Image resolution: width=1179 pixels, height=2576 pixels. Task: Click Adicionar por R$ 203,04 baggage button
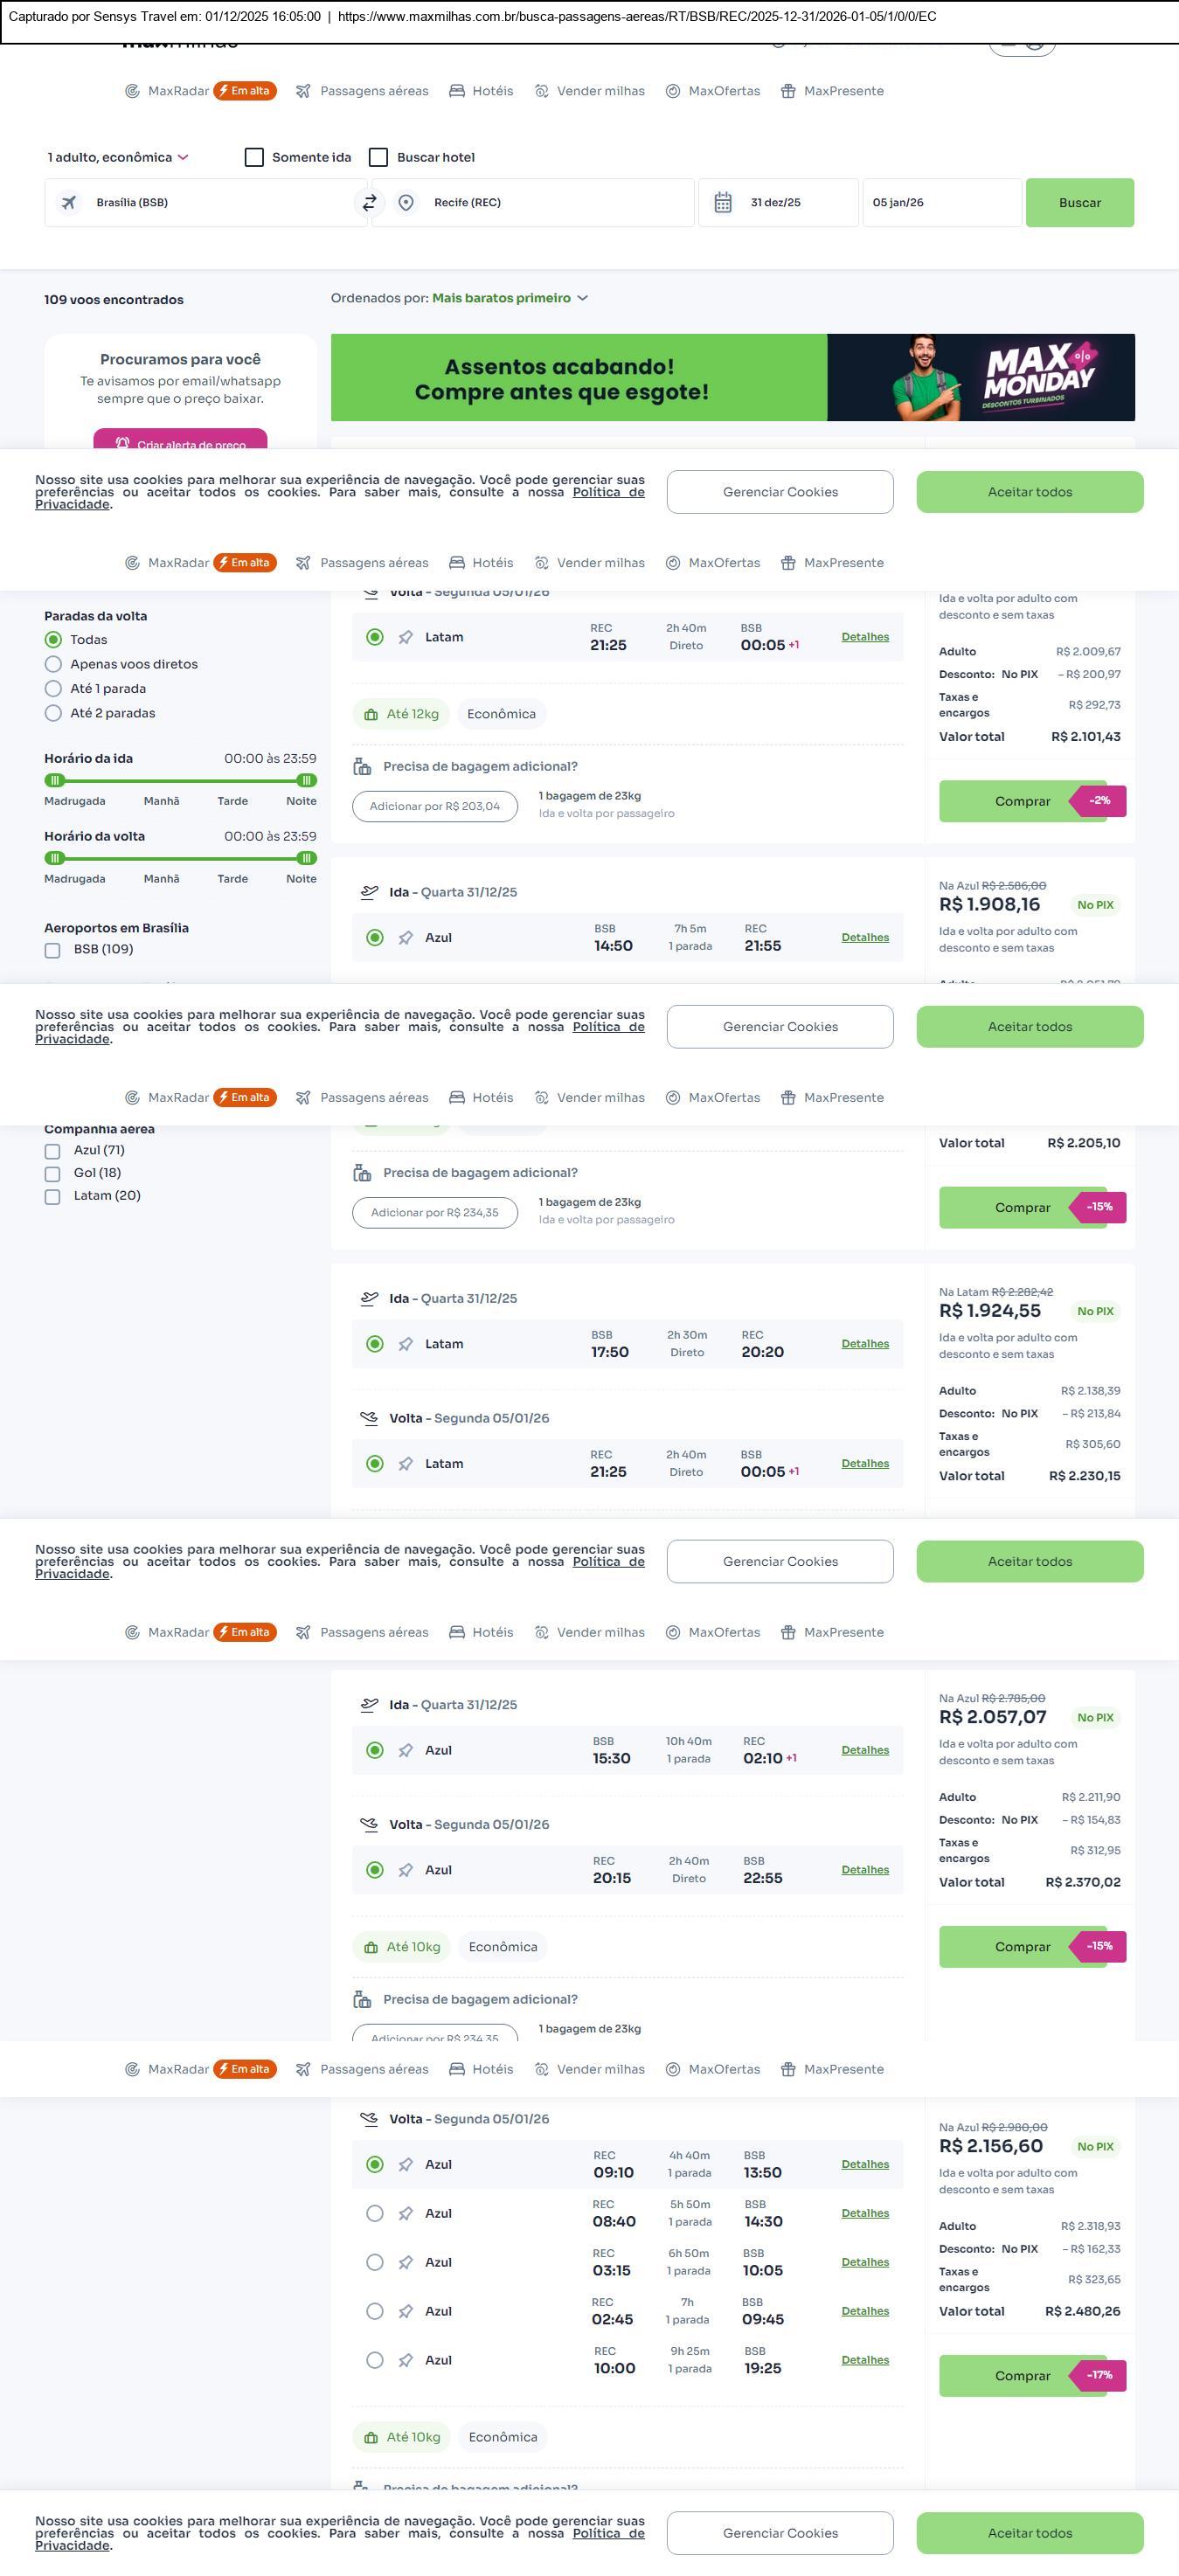pos(435,806)
